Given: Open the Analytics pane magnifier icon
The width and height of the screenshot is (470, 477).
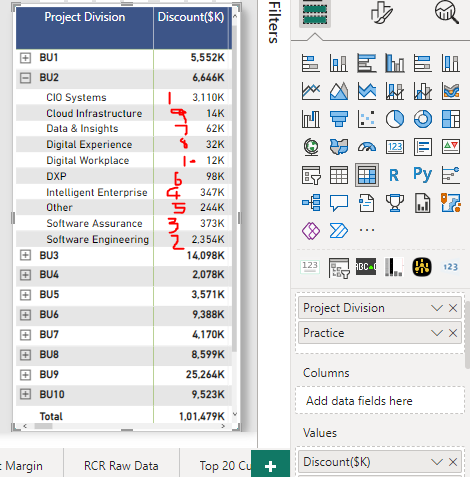Looking at the screenshot, I should click(447, 12).
